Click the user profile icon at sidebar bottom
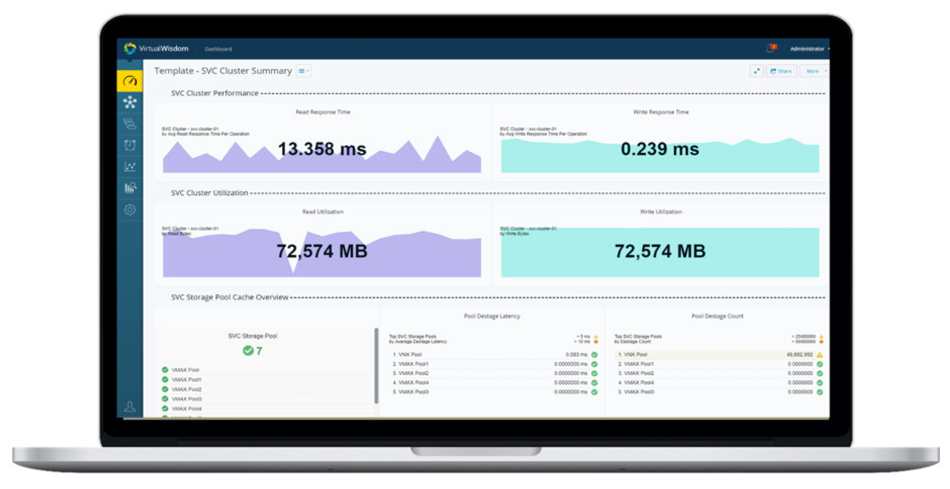The image size is (950, 489). pos(130,407)
